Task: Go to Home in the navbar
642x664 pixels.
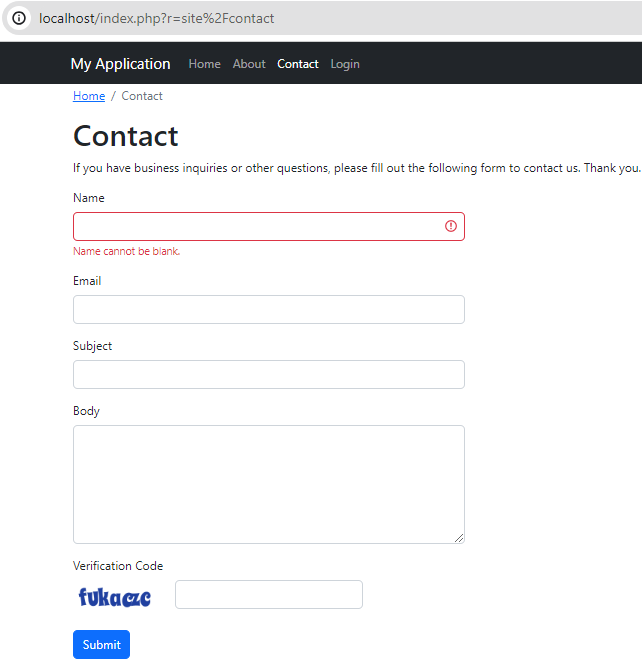Action: (x=205, y=64)
